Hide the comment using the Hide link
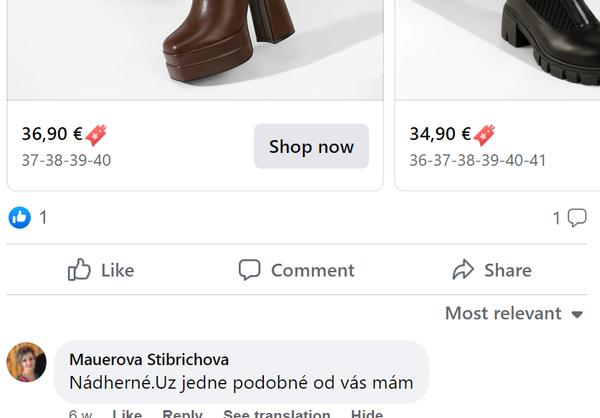The height and width of the screenshot is (418, 600). 366,413
